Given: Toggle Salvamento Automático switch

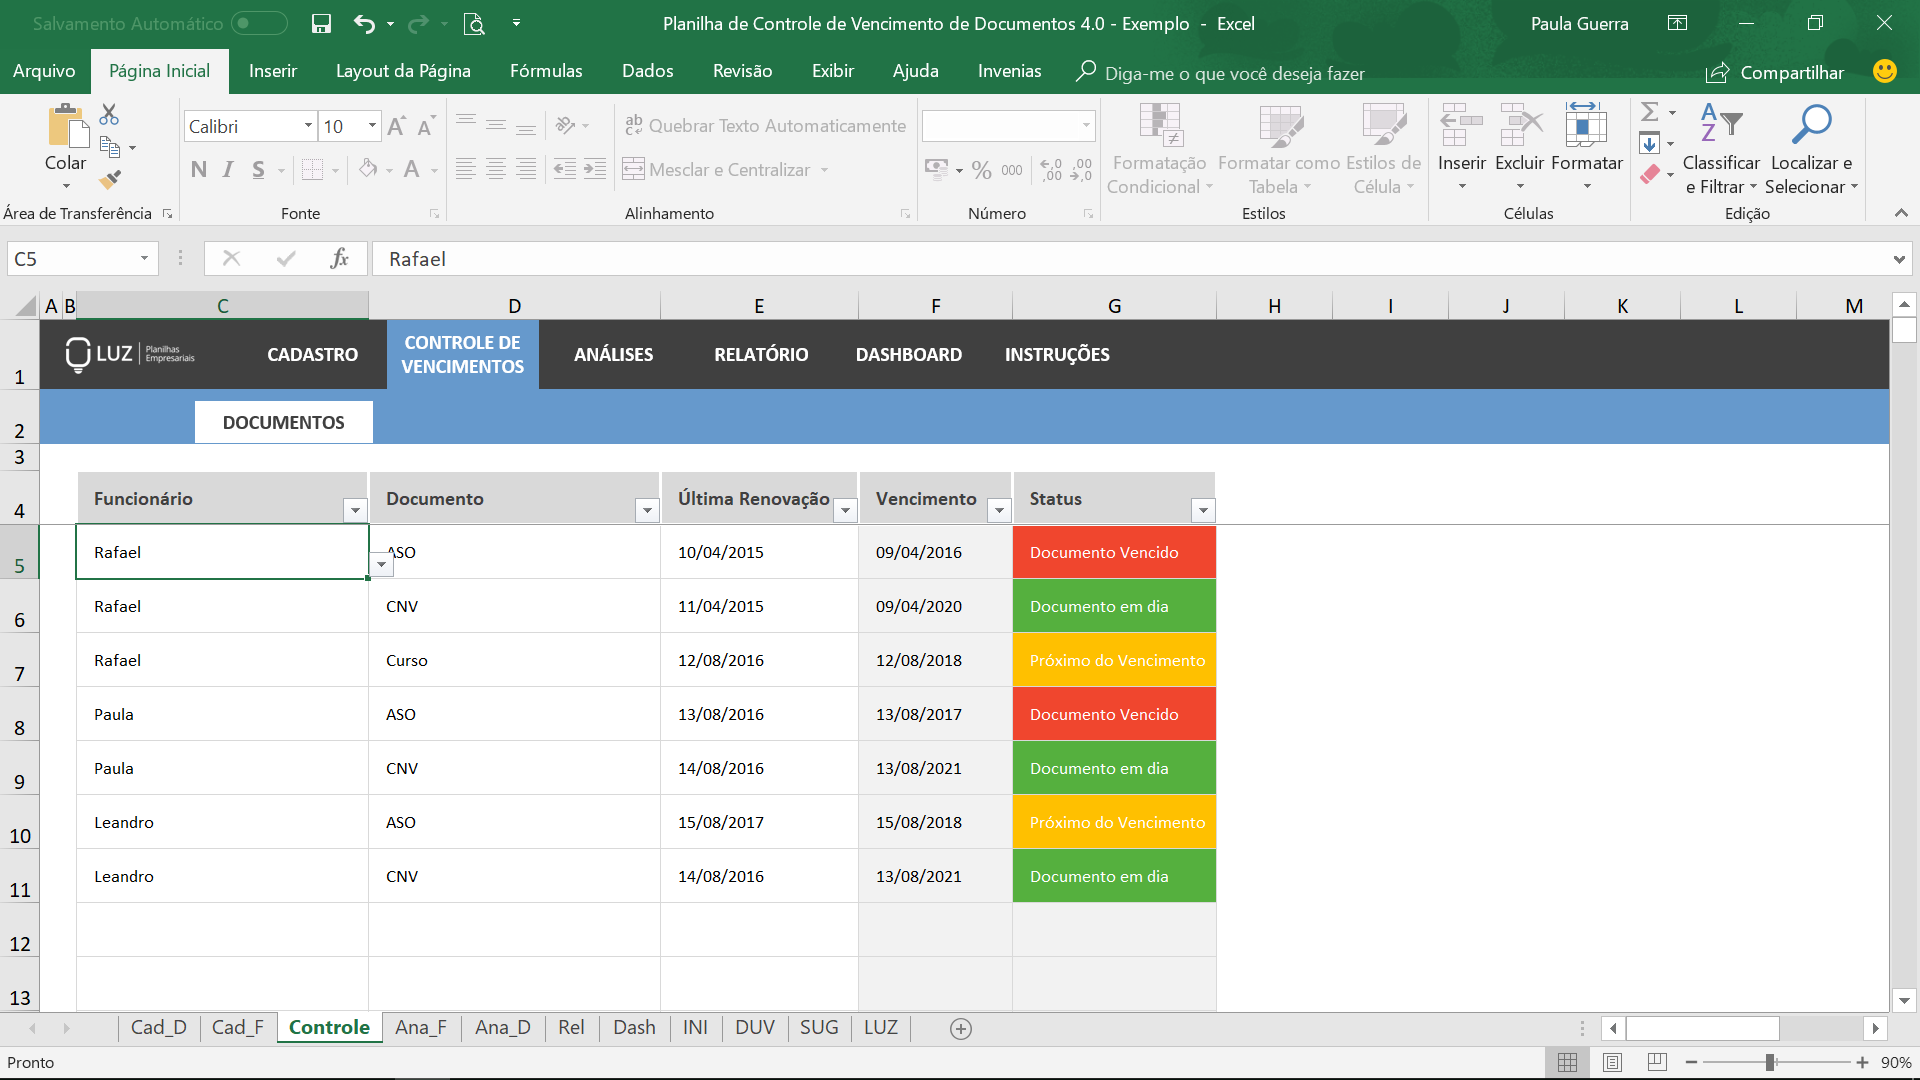Looking at the screenshot, I should click(259, 23).
